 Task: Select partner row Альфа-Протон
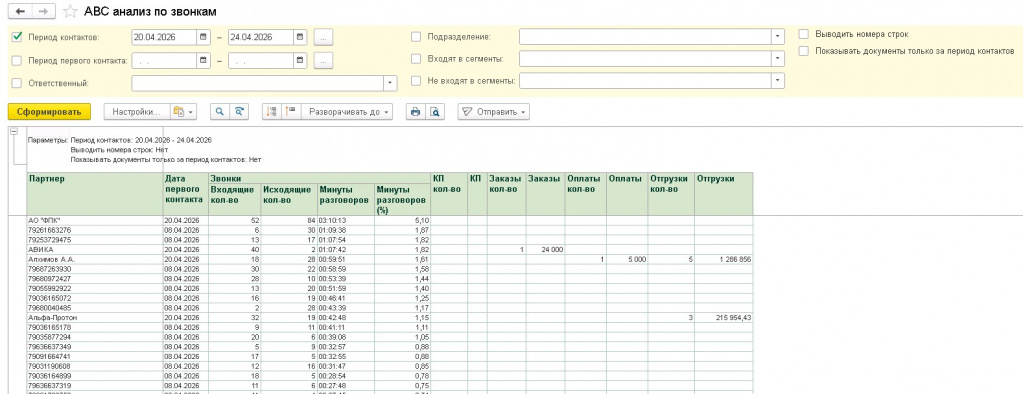click(95, 317)
